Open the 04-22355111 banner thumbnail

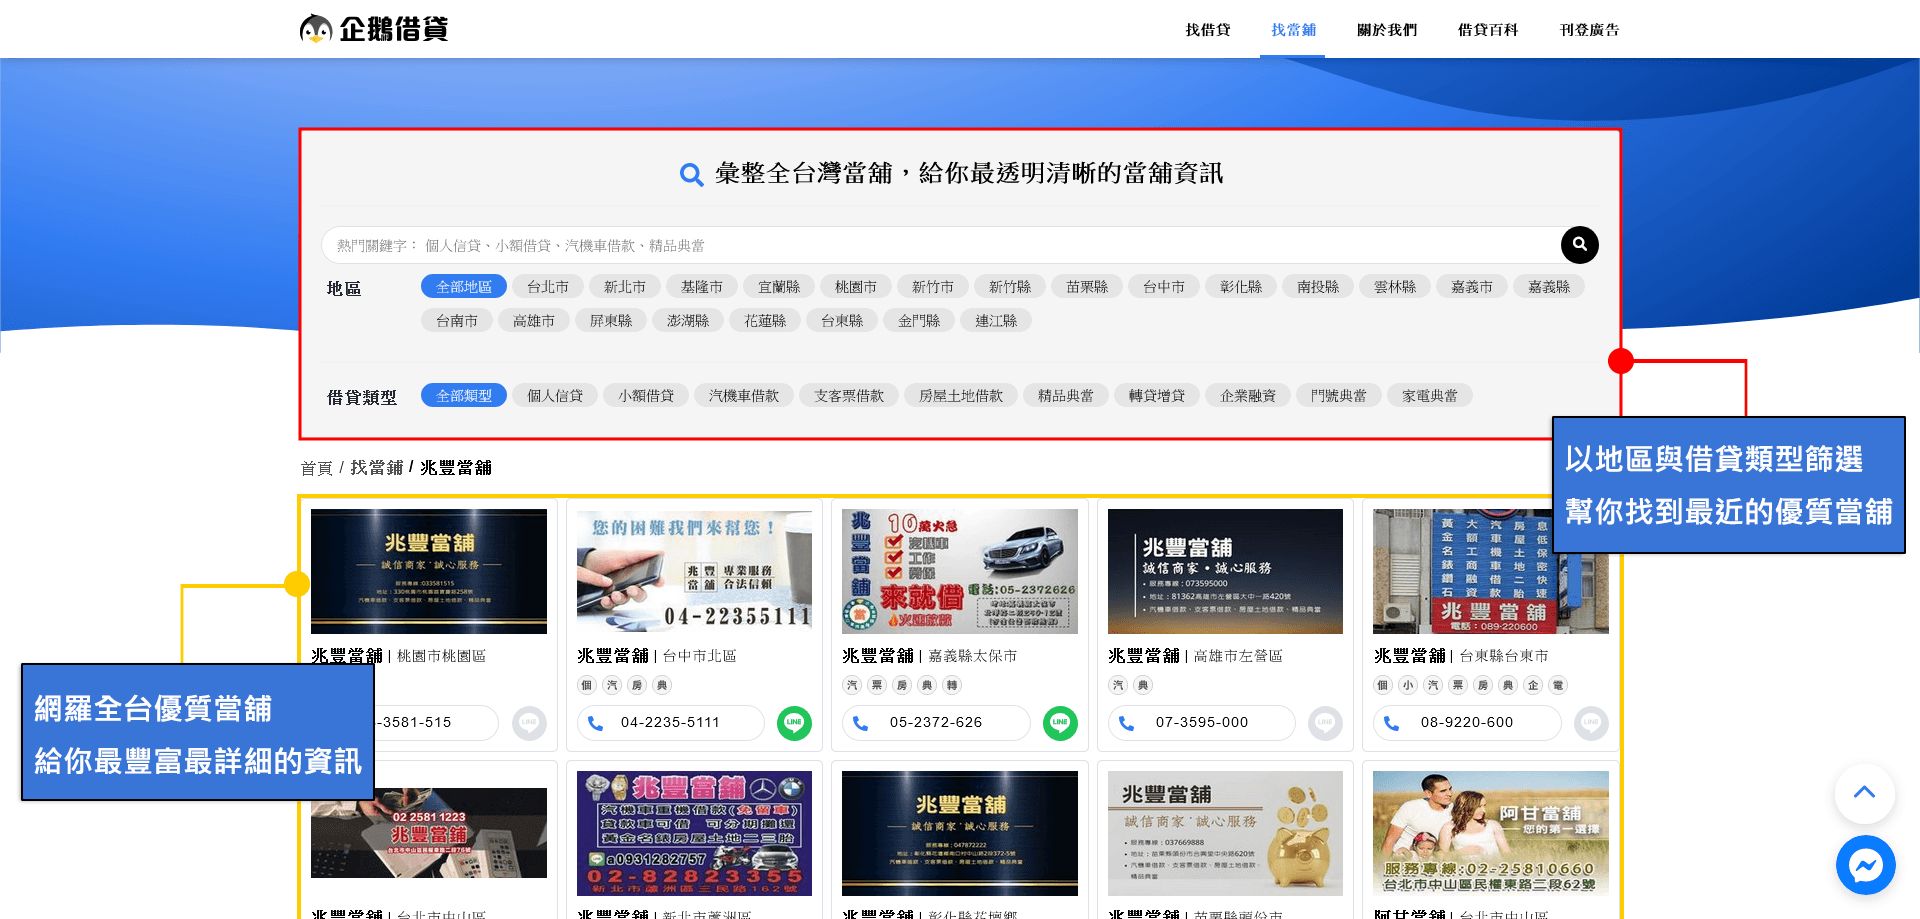tap(694, 571)
